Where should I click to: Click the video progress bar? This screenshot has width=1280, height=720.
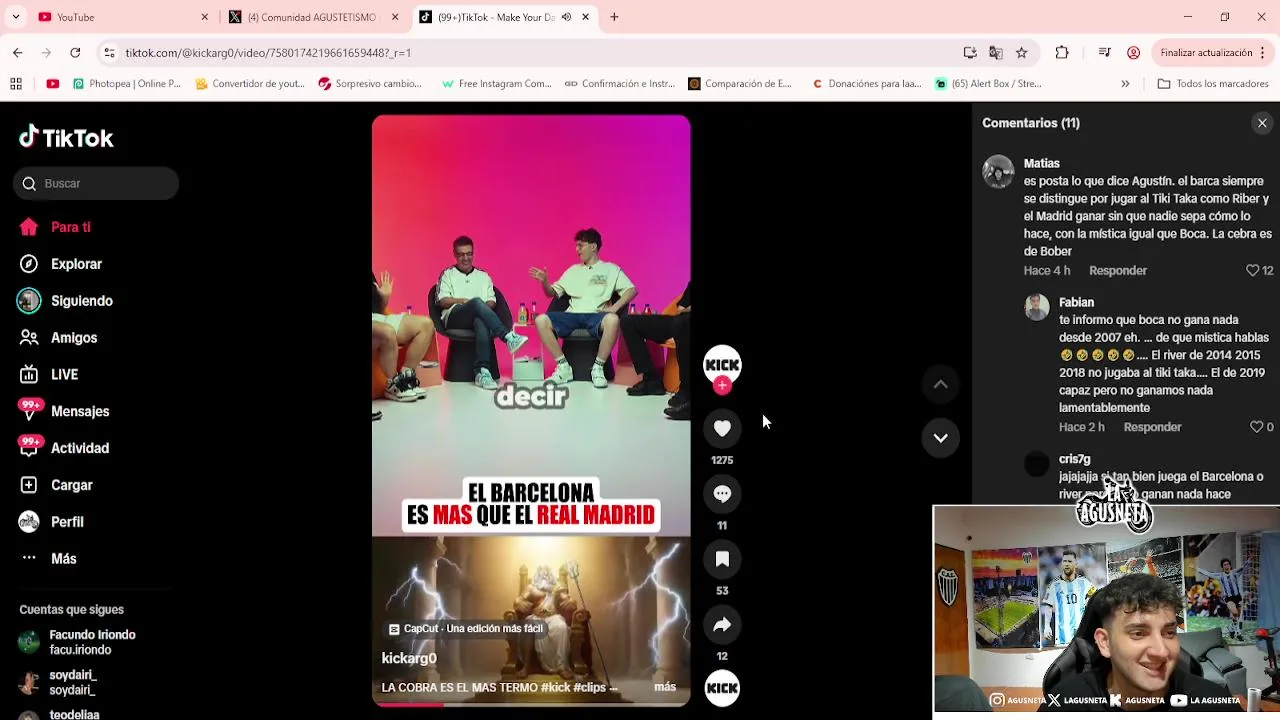click(531, 705)
